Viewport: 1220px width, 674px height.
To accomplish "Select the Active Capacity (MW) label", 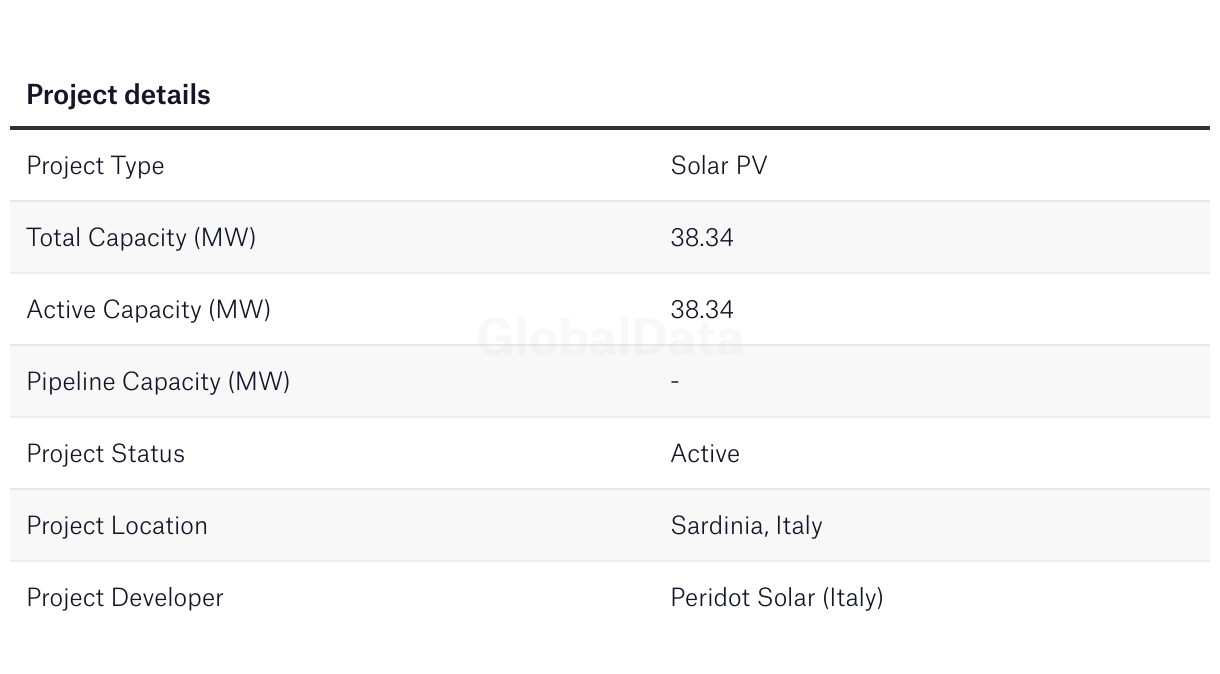I will pos(148,310).
